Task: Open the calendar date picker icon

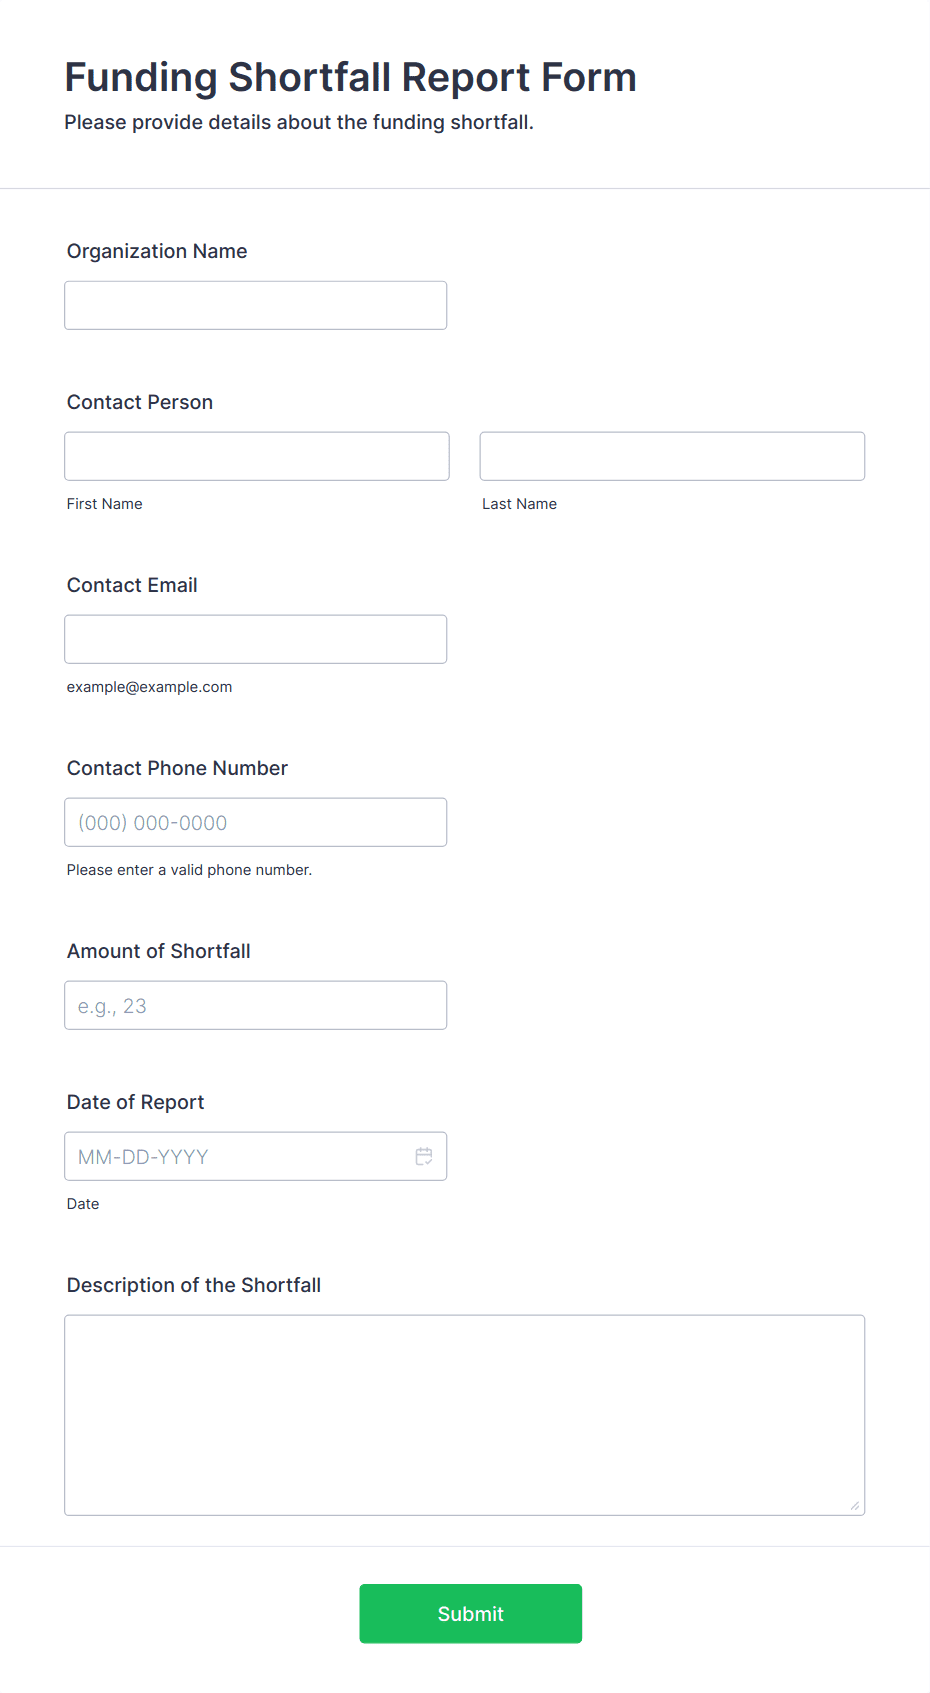Action: point(424,1156)
